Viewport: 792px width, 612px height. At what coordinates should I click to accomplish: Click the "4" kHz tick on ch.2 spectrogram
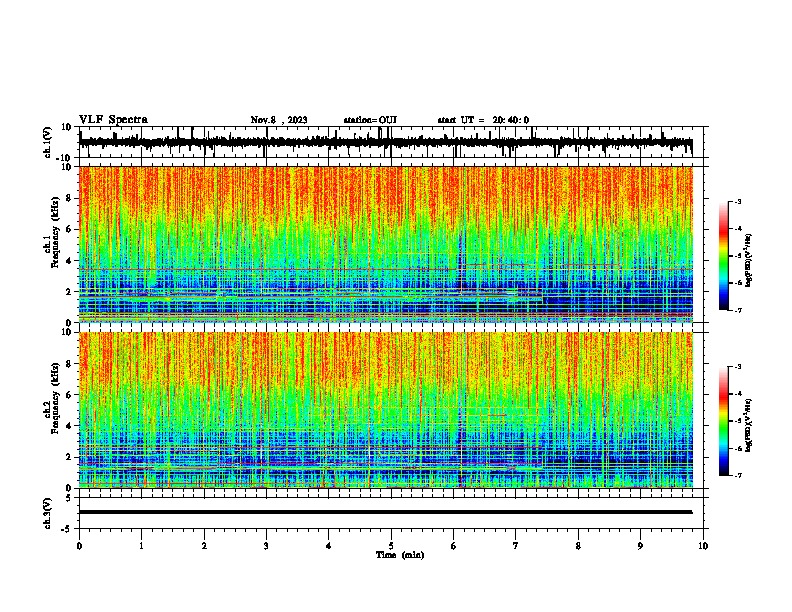click(69, 426)
